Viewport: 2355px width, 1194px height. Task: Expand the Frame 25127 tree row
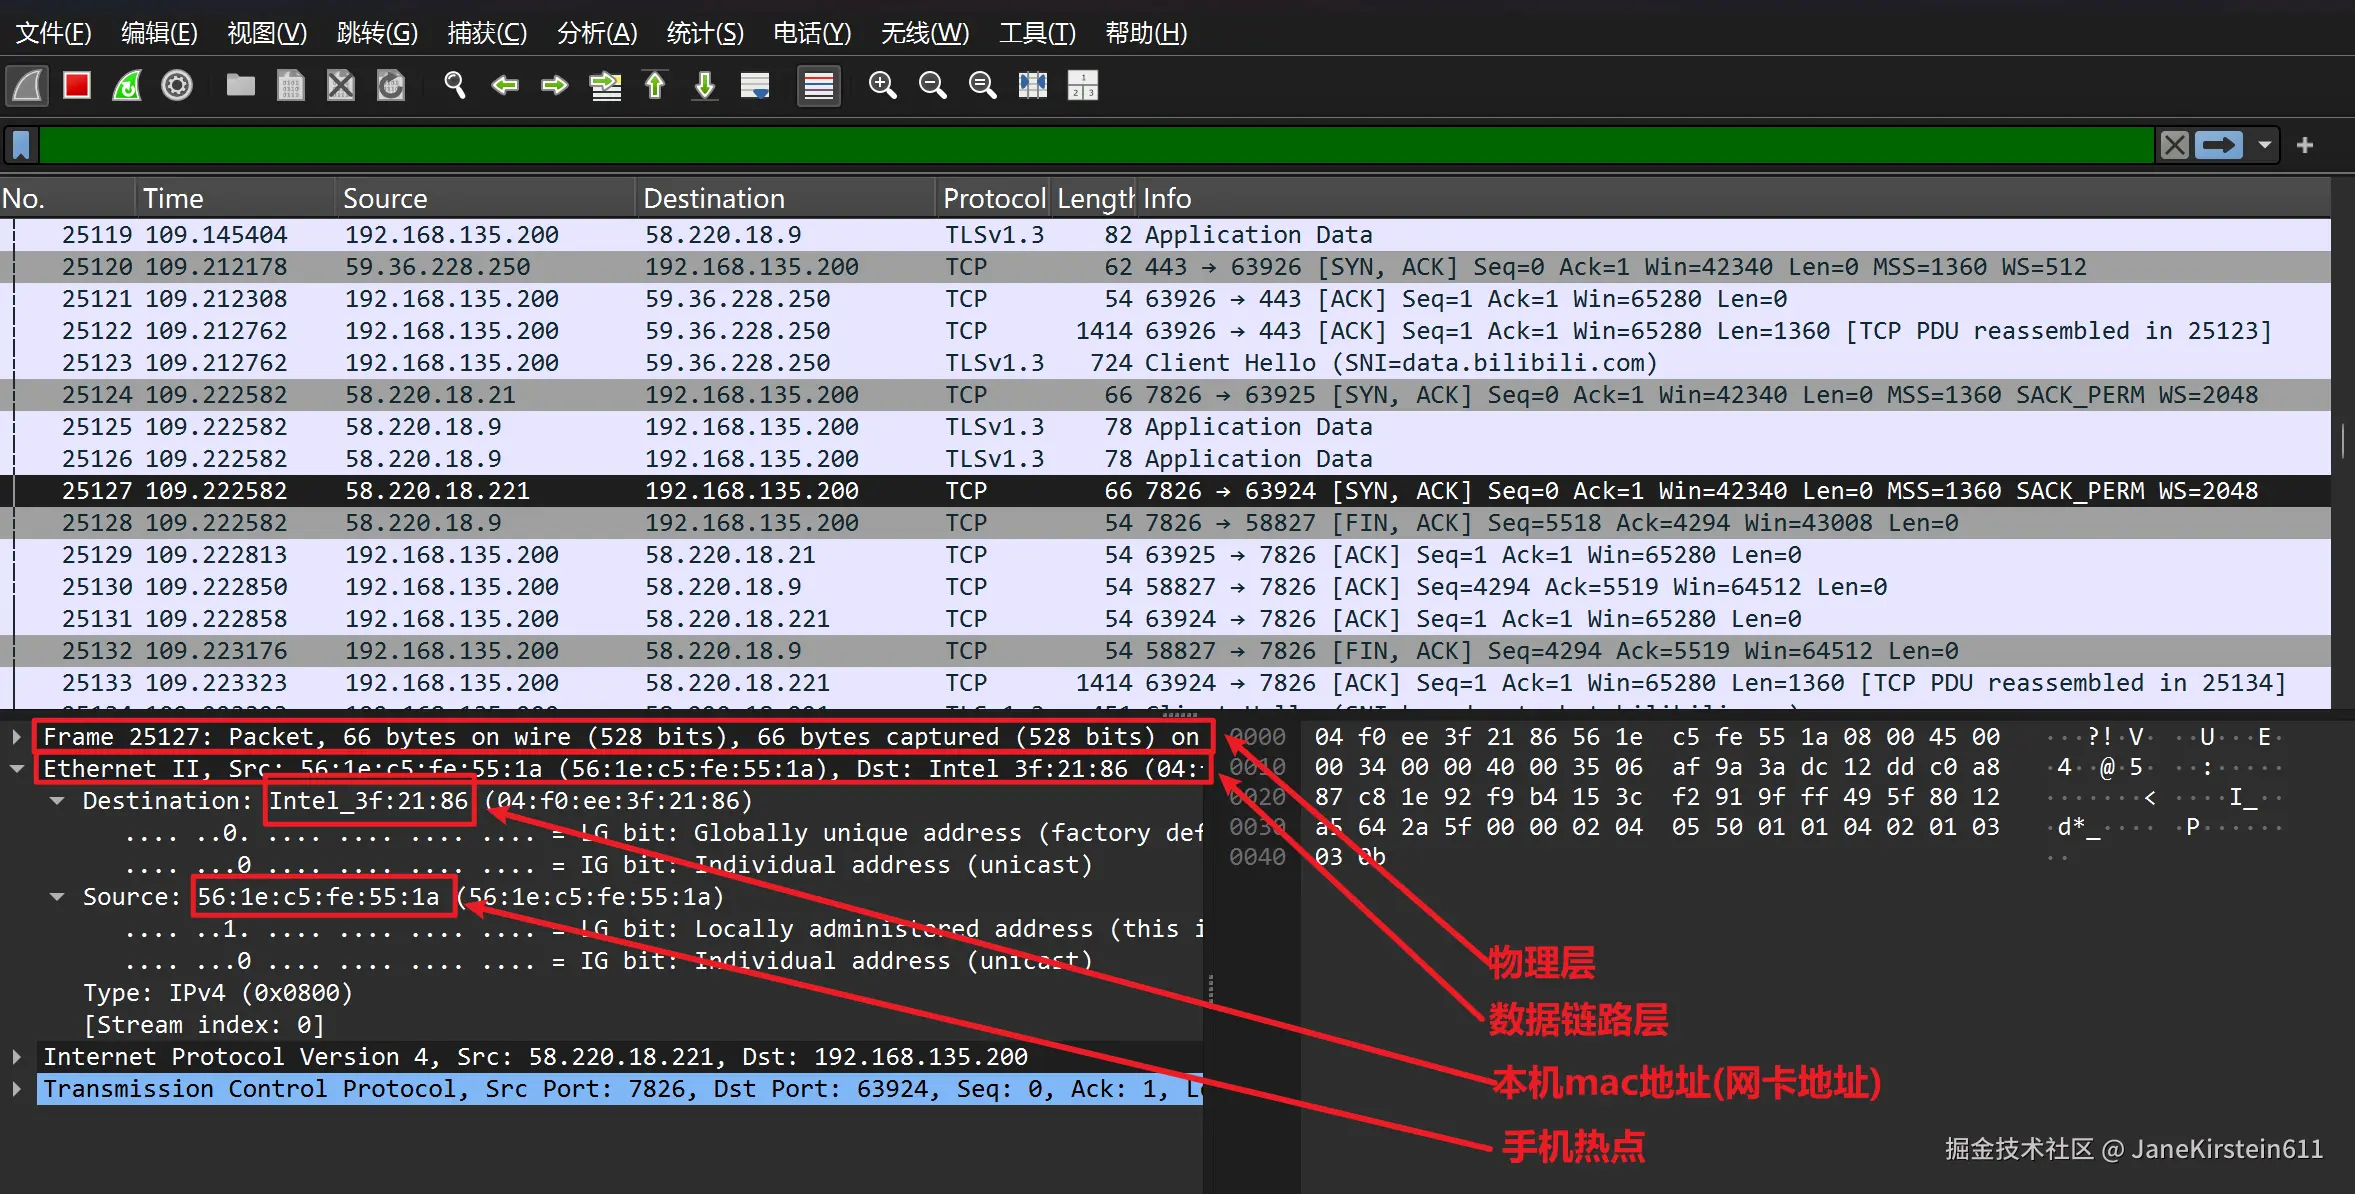[x=17, y=737]
